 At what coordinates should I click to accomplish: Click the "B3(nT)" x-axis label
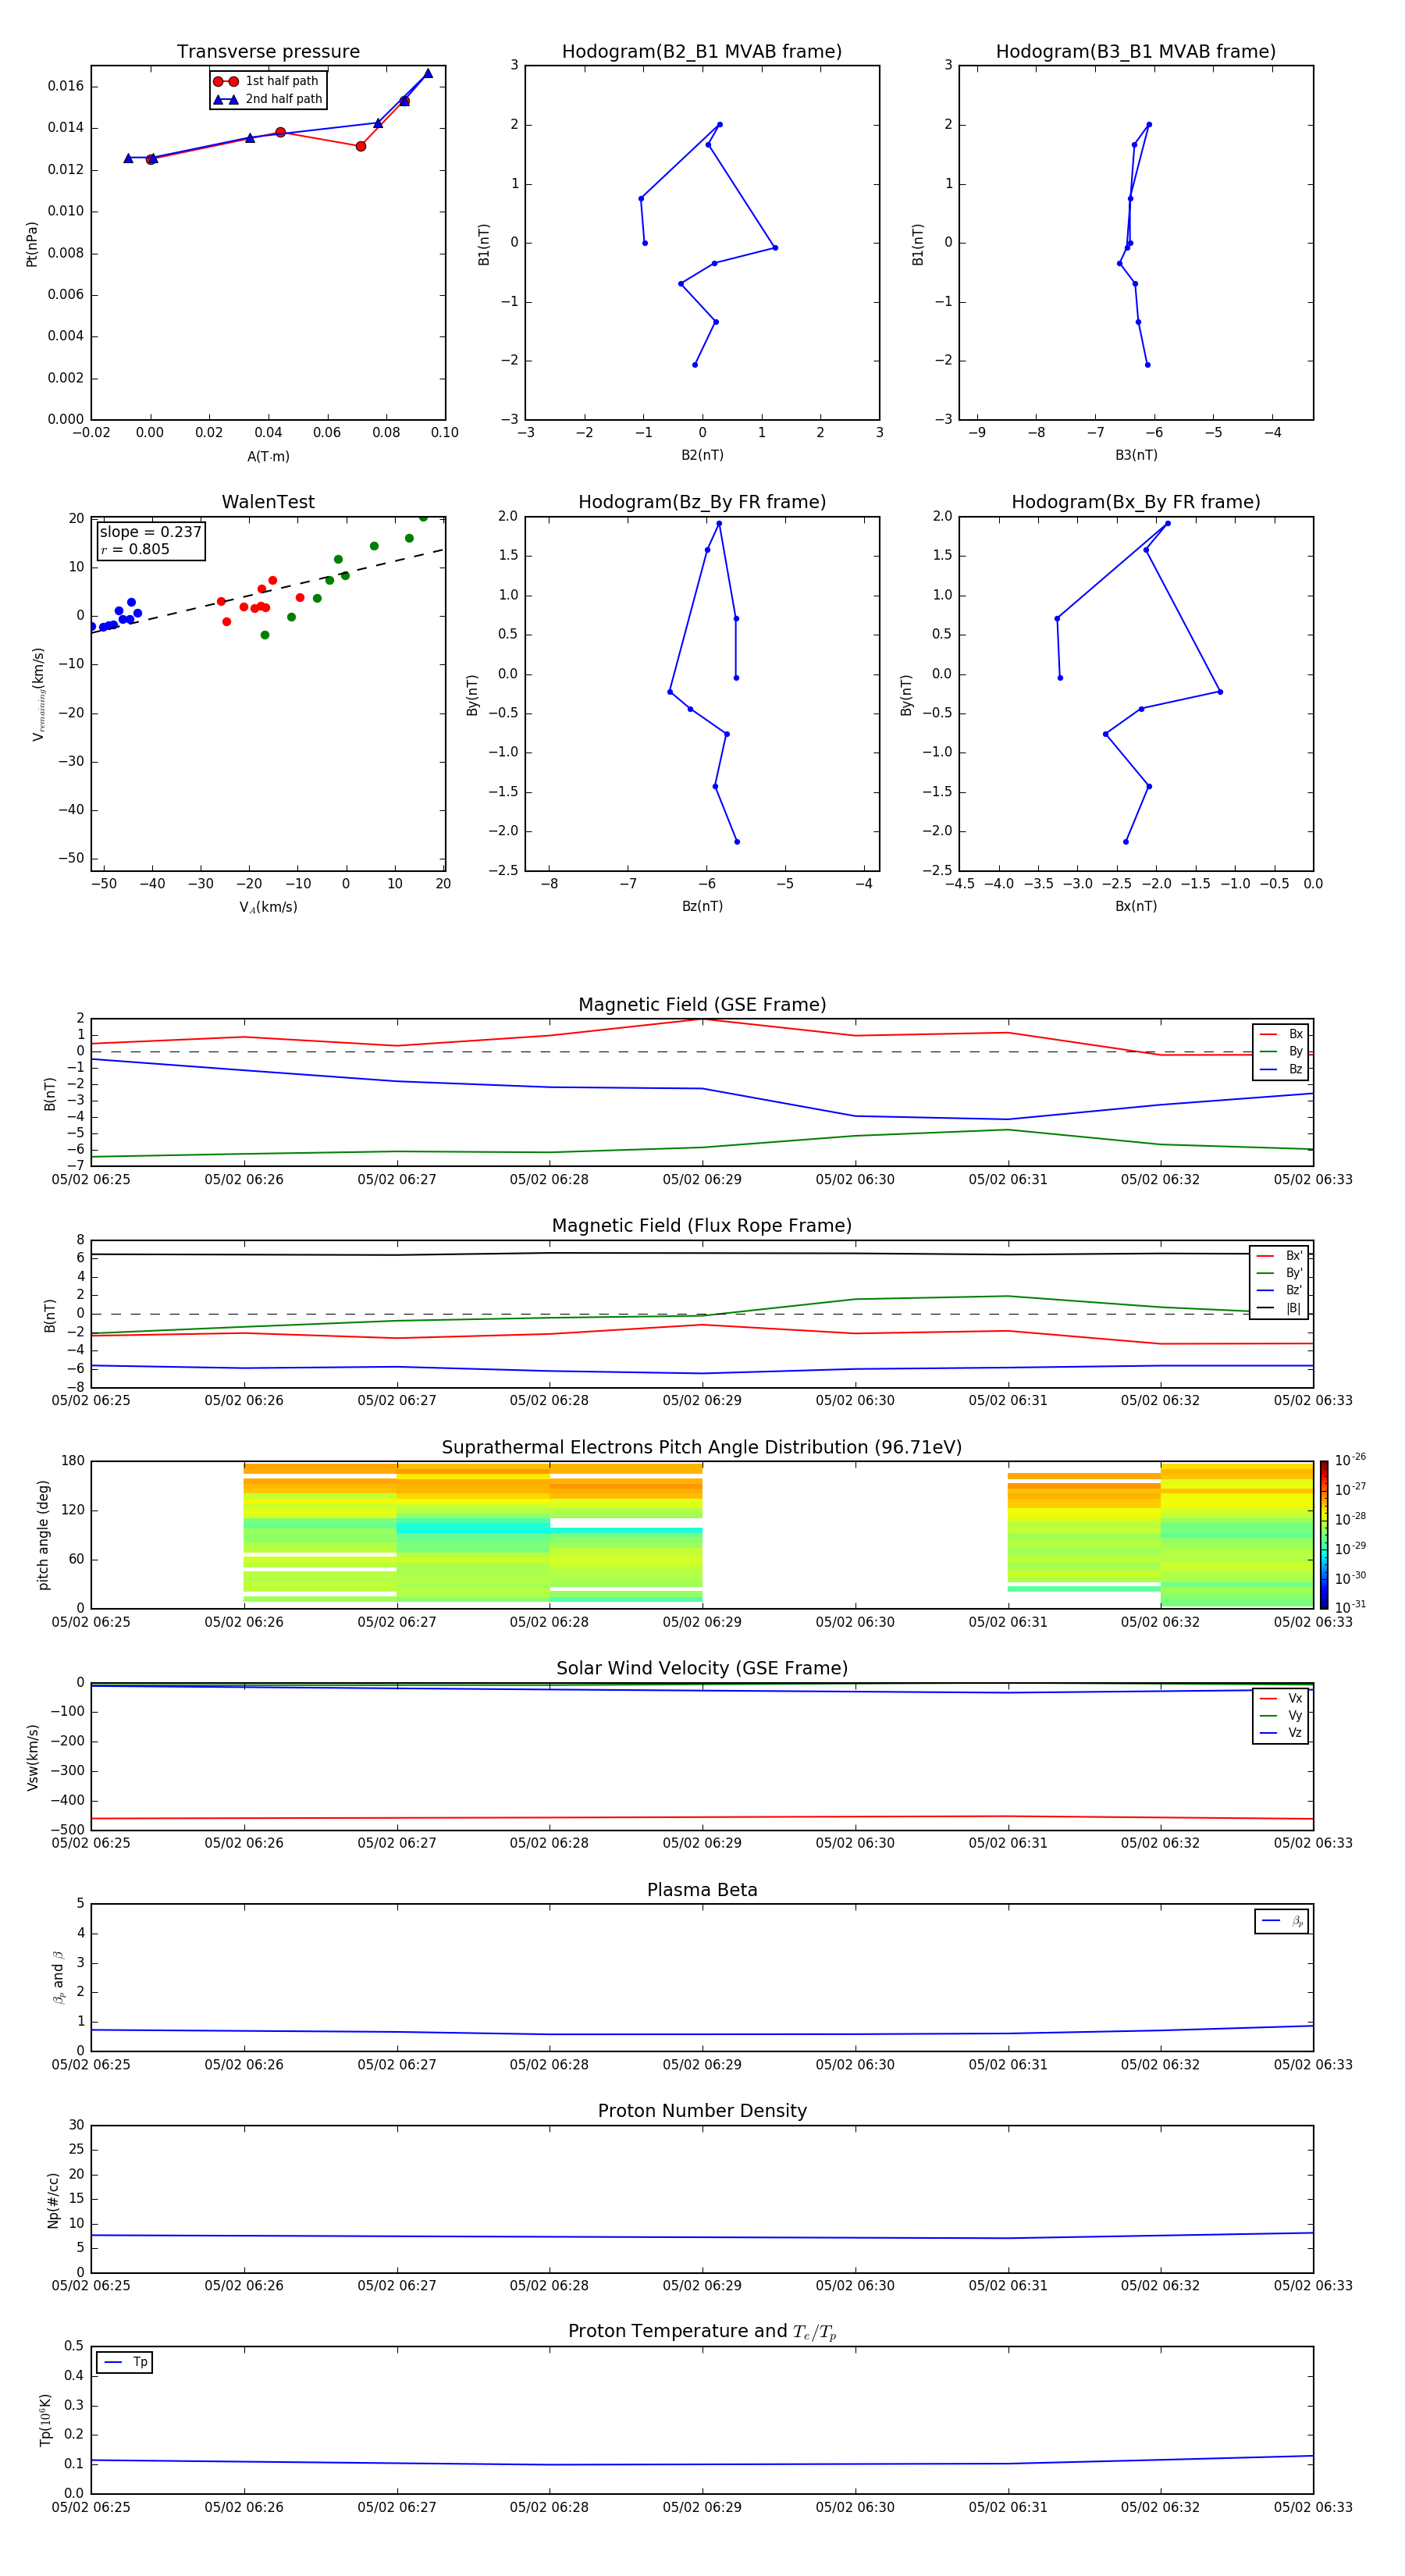(1136, 455)
